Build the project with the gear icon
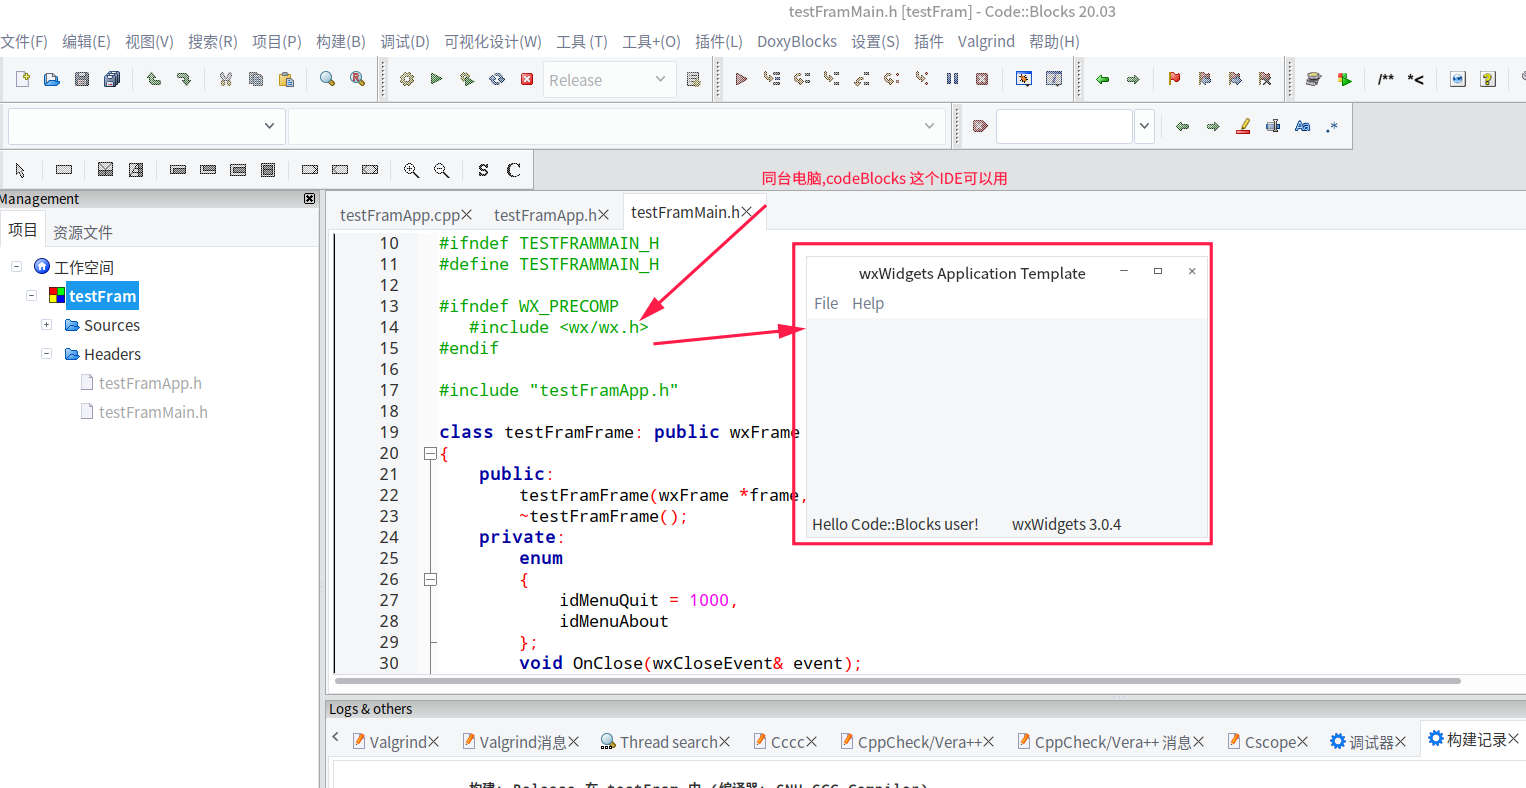Viewport: 1526px width, 788px height. pos(407,79)
